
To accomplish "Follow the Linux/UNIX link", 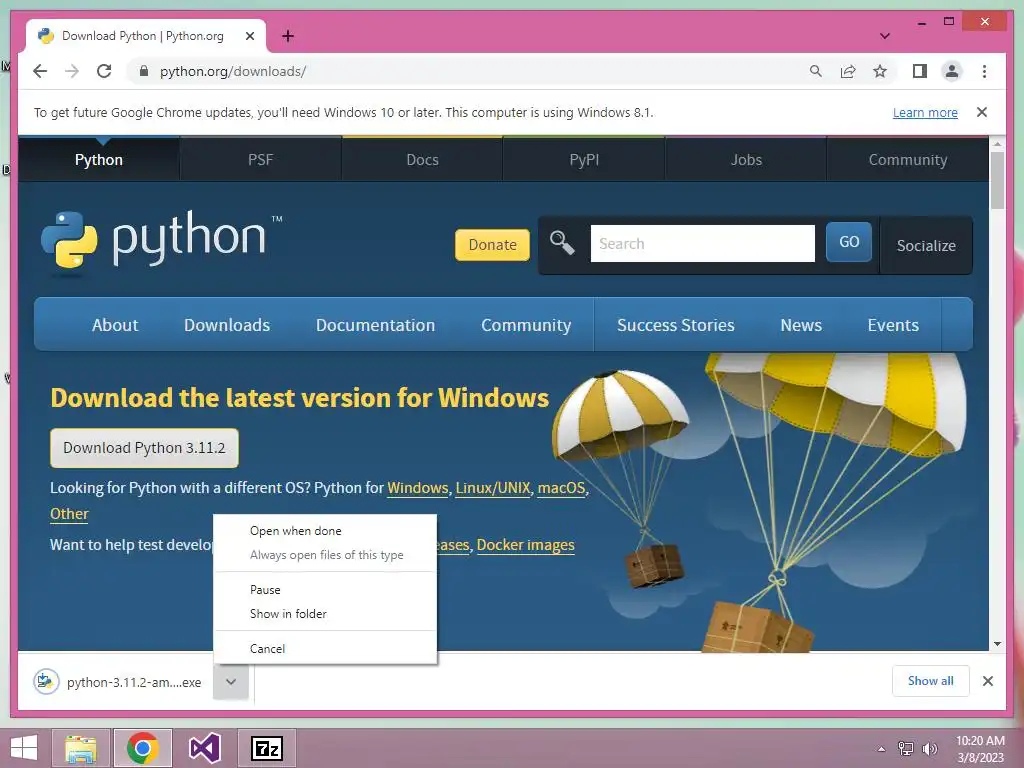I will (493, 488).
